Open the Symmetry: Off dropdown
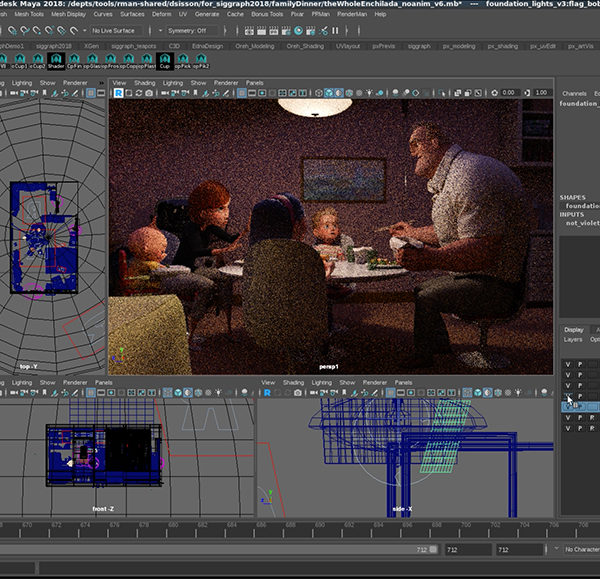This screenshot has width=600, height=579. point(192,31)
